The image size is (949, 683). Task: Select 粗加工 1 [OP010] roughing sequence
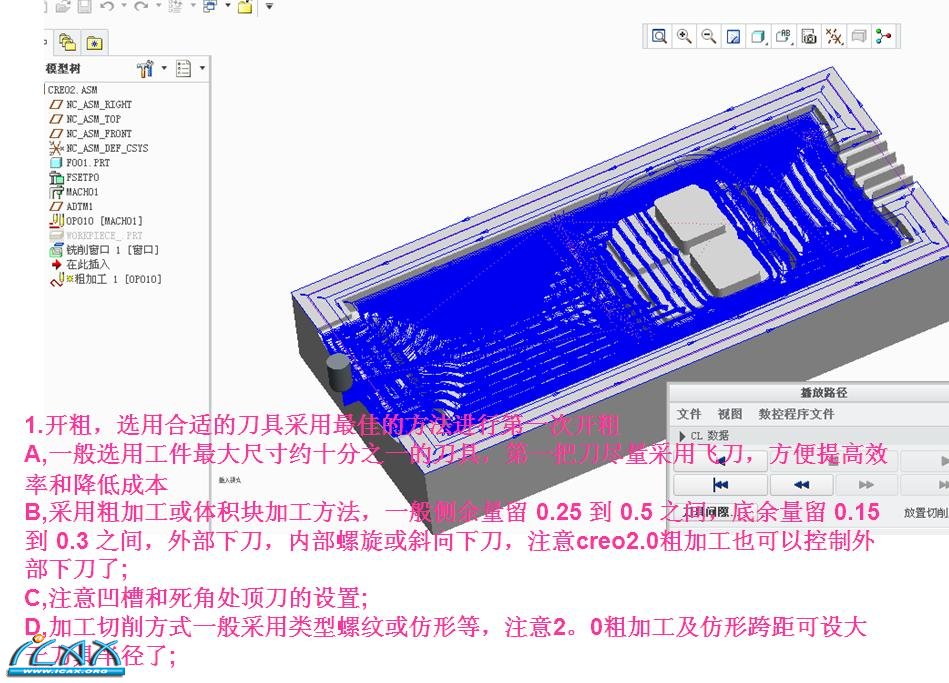(106, 279)
